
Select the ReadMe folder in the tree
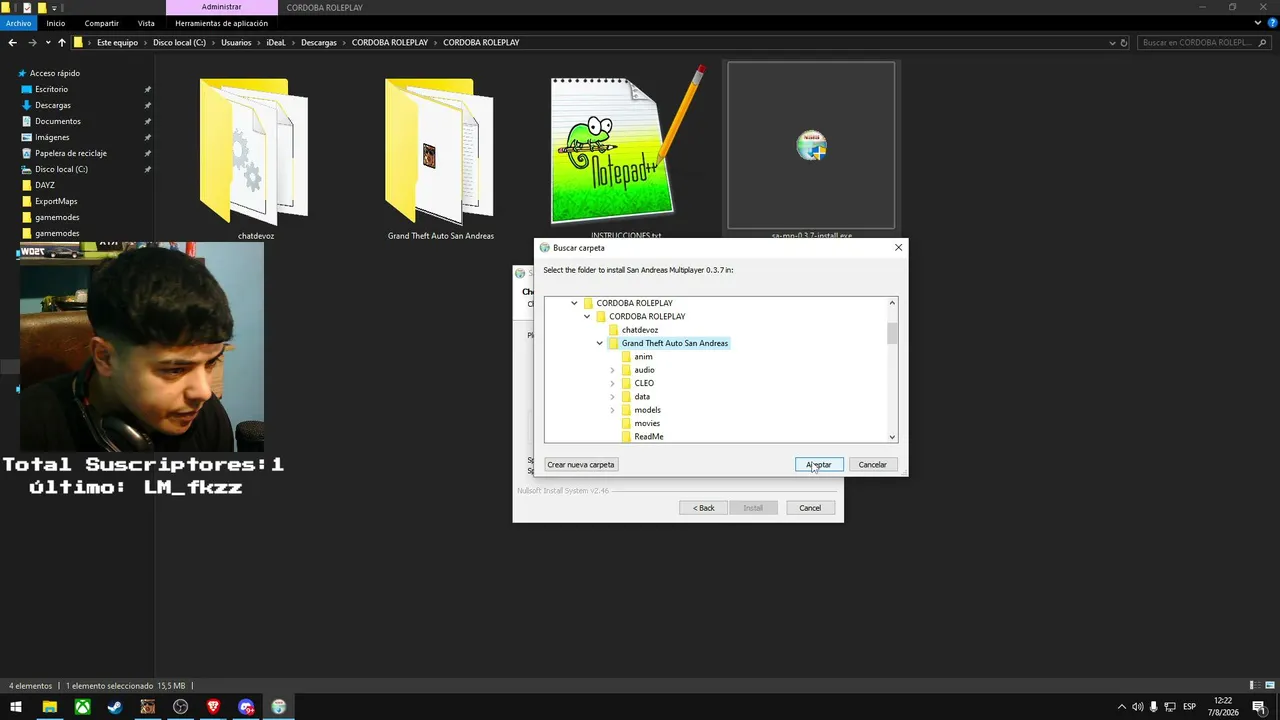[648, 437]
